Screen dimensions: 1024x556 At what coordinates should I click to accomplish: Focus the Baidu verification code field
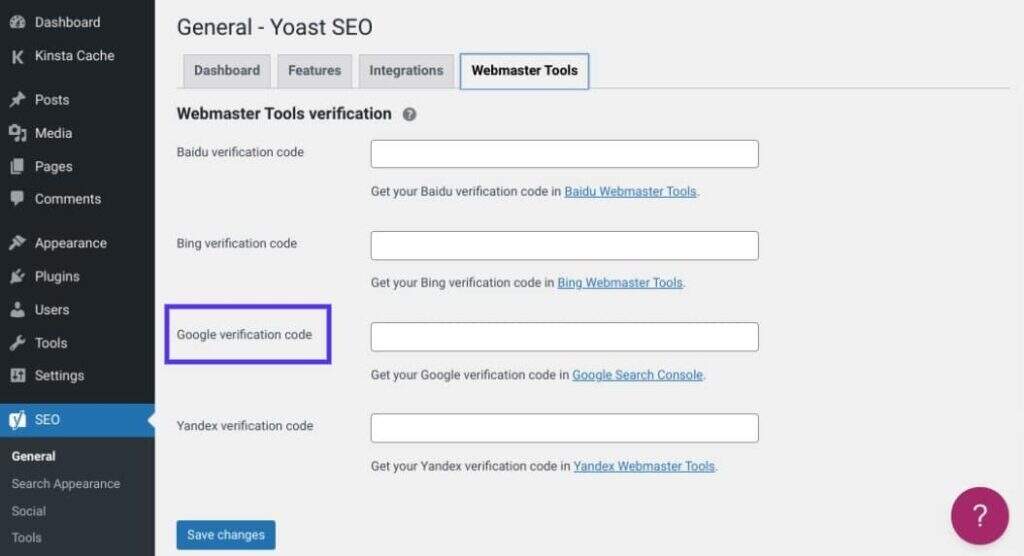point(564,154)
